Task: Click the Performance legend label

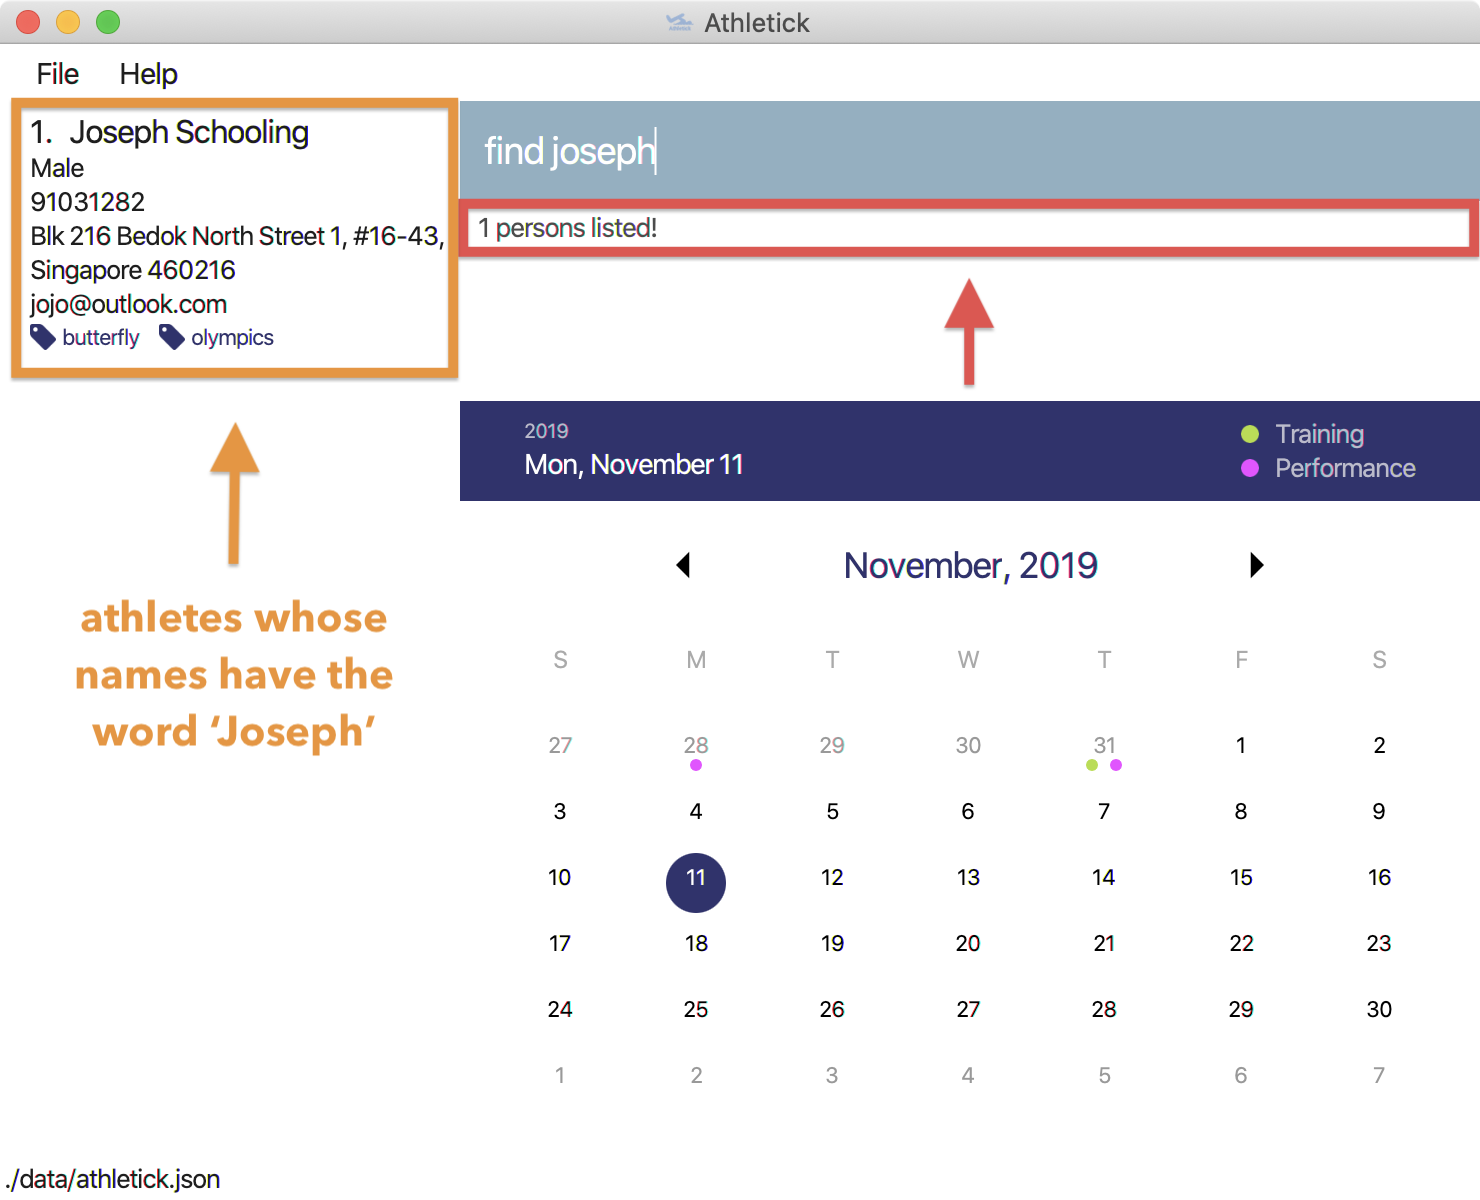Action: [1345, 468]
